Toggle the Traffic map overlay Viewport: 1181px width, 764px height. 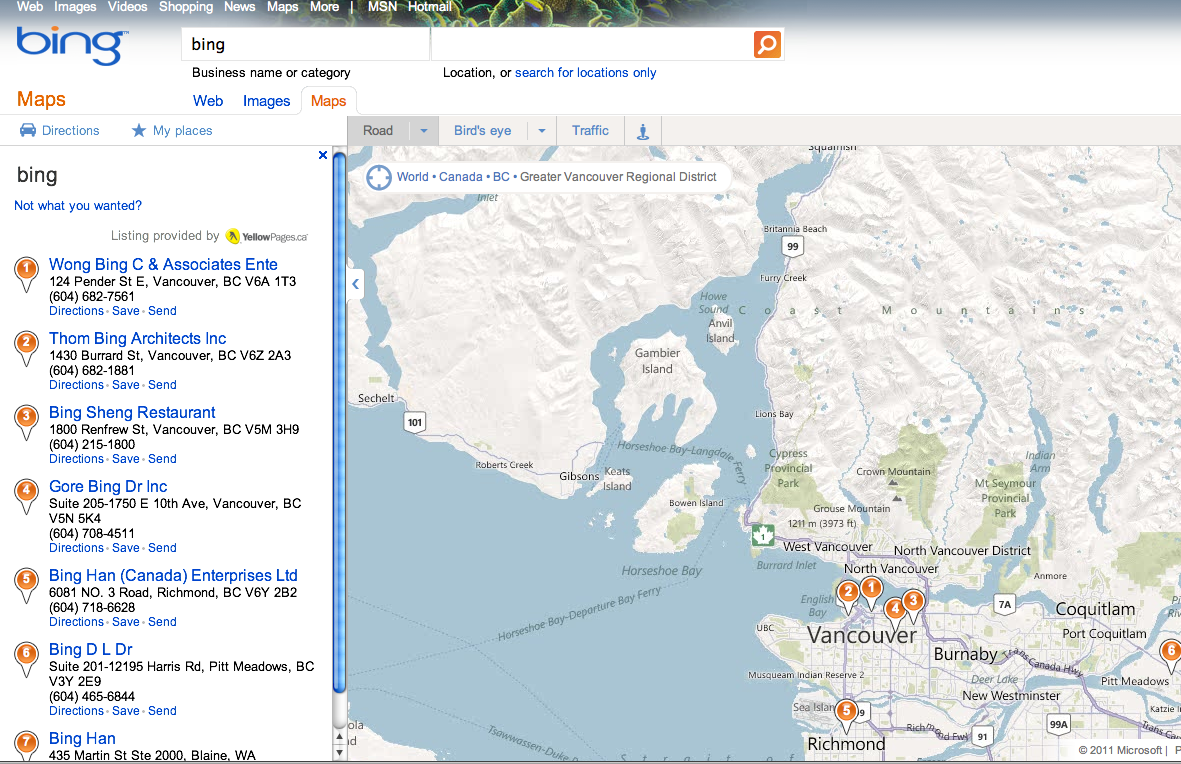pyautogui.click(x=590, y=131)
